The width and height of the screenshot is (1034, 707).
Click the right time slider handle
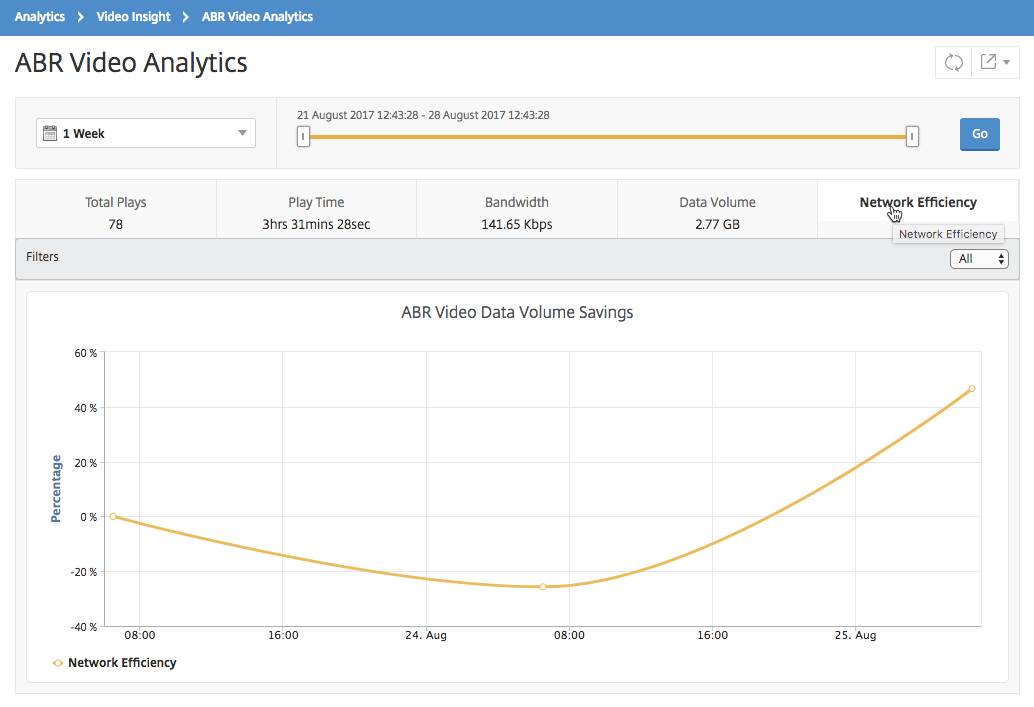coord(912,137)
